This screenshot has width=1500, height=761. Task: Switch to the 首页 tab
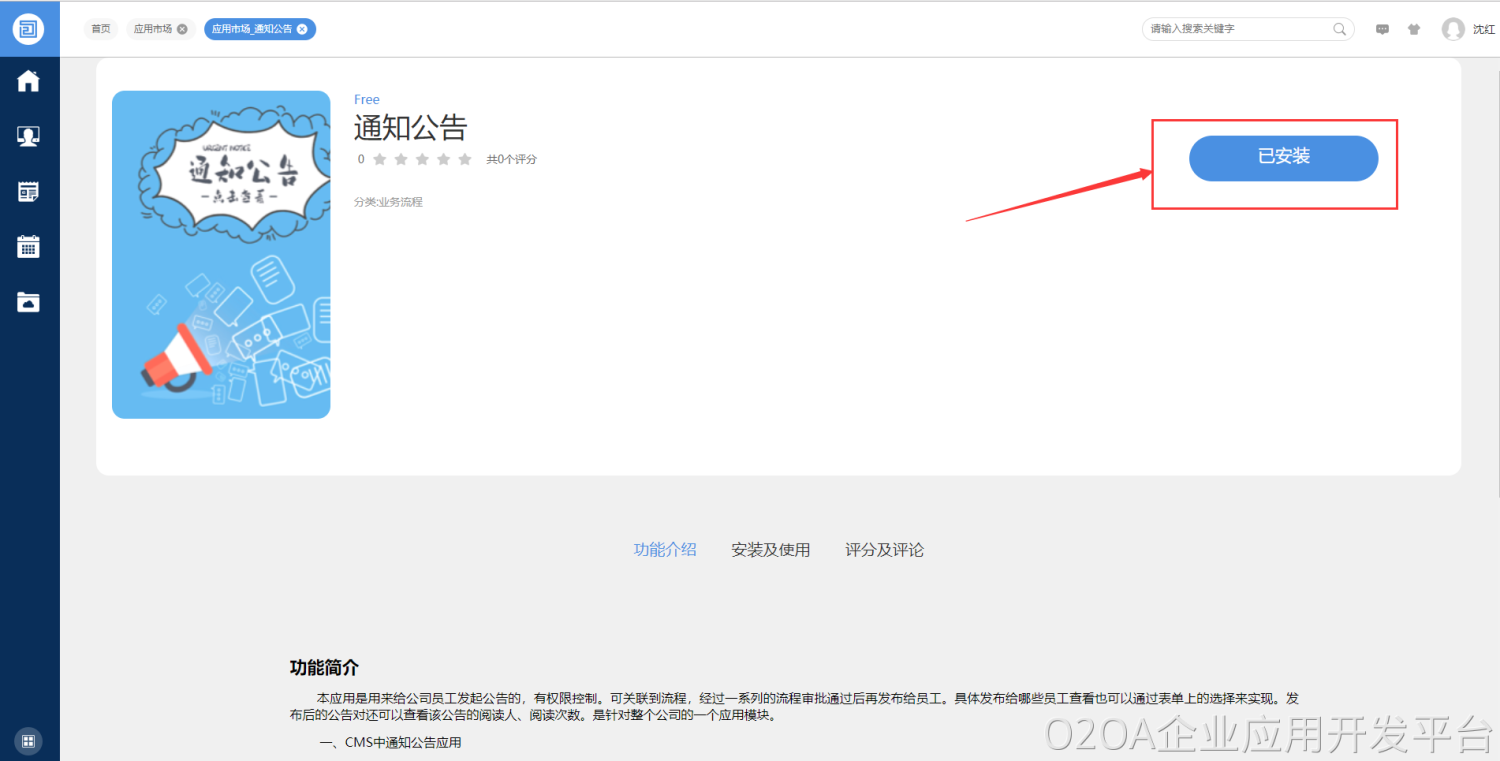pyautogui.click(x=101, y=29)
